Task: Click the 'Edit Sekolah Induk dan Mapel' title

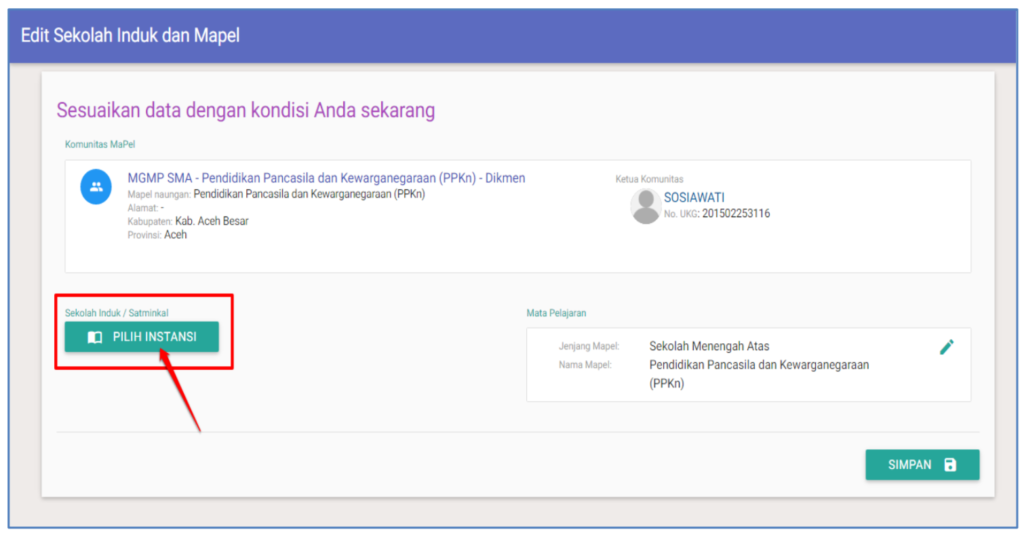Action: tap(130, 35)
